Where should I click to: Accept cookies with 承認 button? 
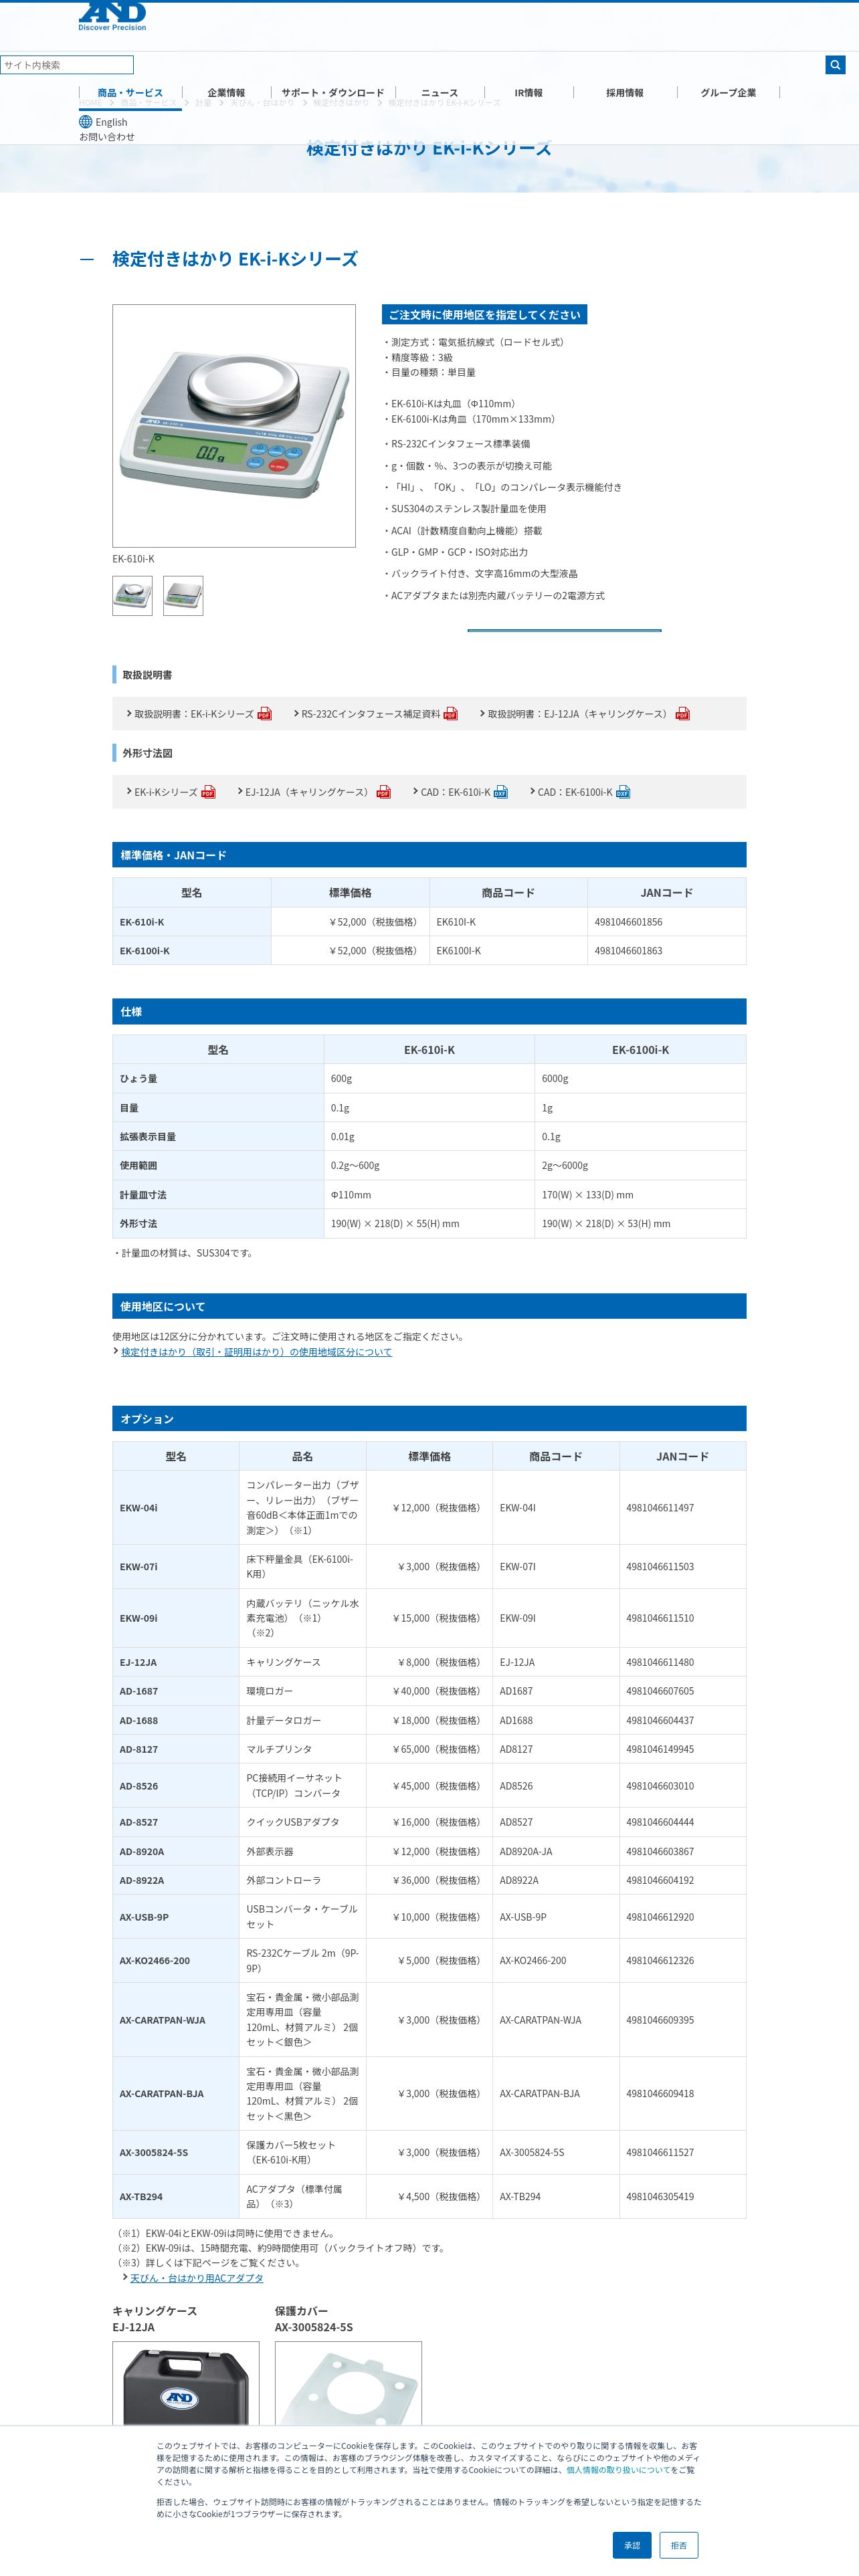(632, 2545)
